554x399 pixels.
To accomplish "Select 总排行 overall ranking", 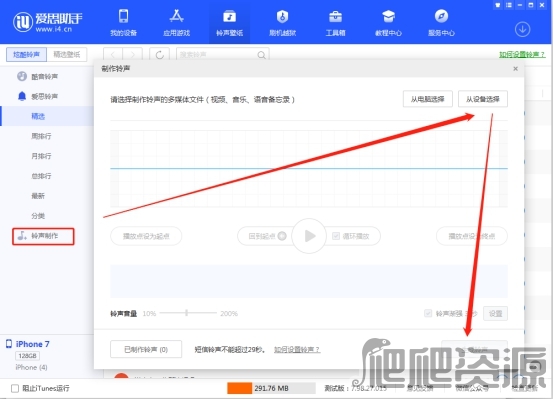I will [x=41, y=176].
